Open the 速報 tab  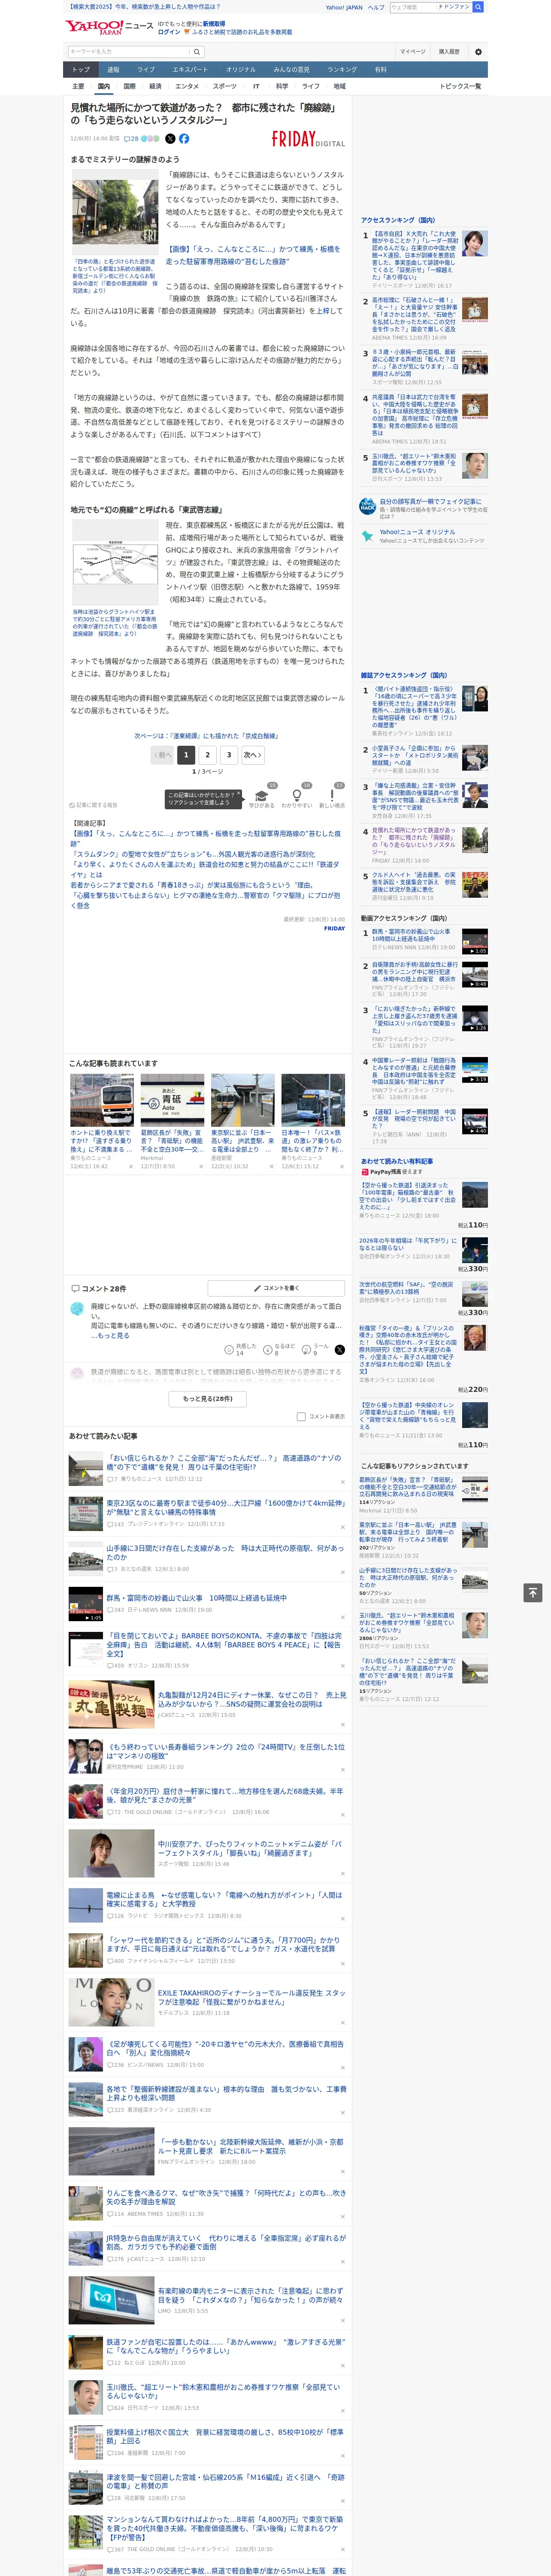pos(113,70)
